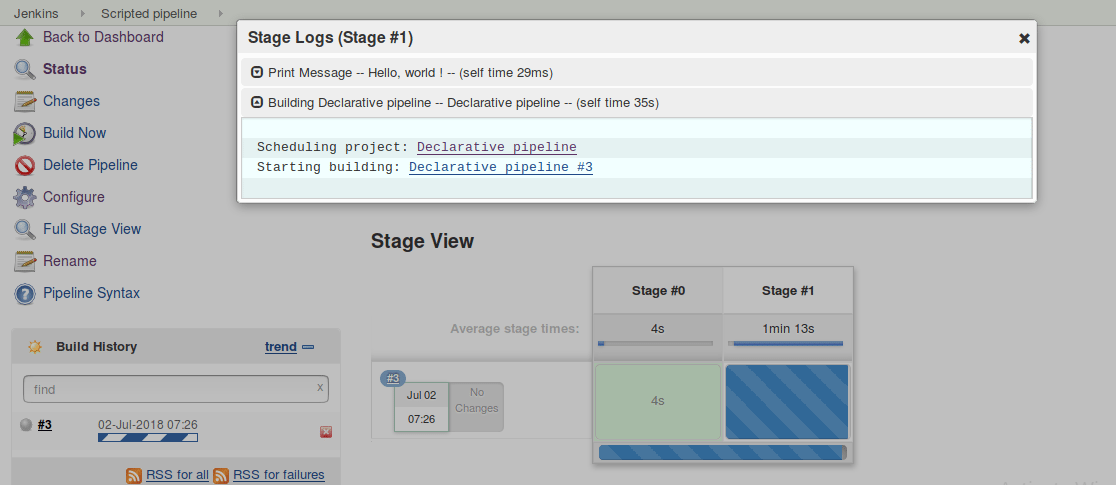Click the No Changes box for build #3
Screen dimensions: 1116x485
[476, 407]
